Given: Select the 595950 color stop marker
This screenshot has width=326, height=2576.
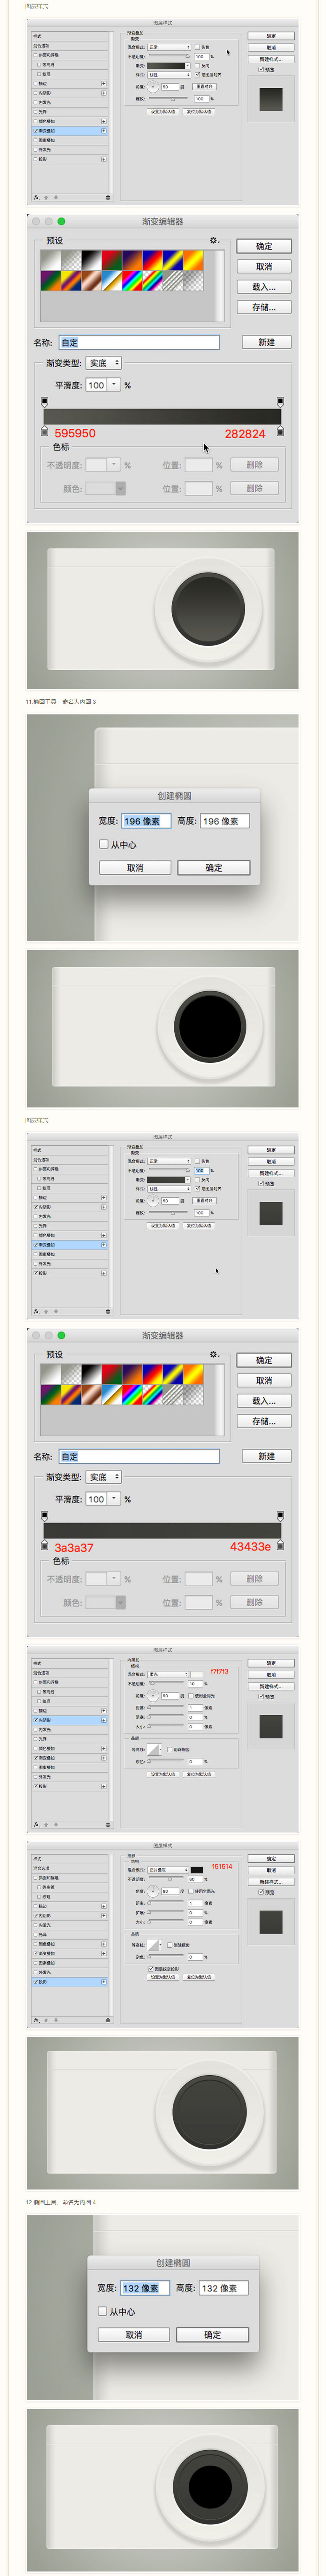Looking at the screenshot, I should click(44, 431).
